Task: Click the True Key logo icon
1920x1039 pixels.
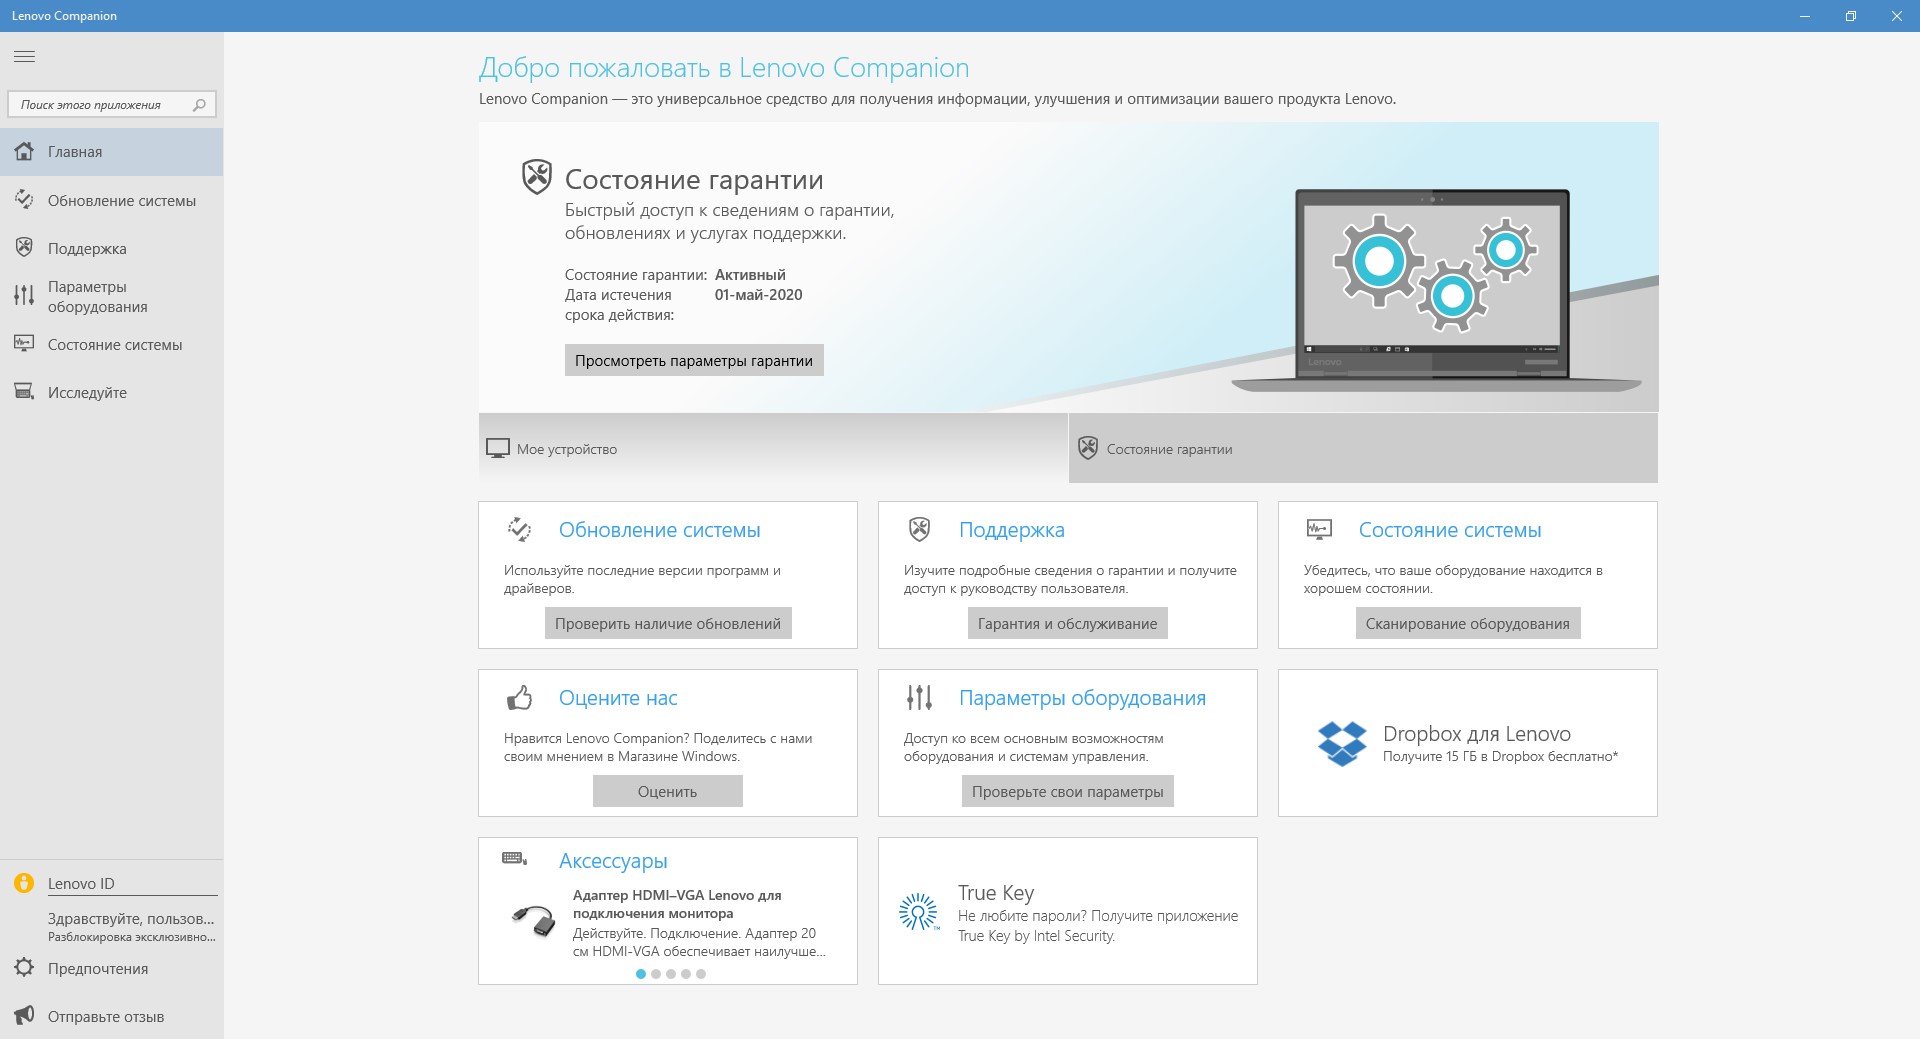Action: [x=919, y=912]
